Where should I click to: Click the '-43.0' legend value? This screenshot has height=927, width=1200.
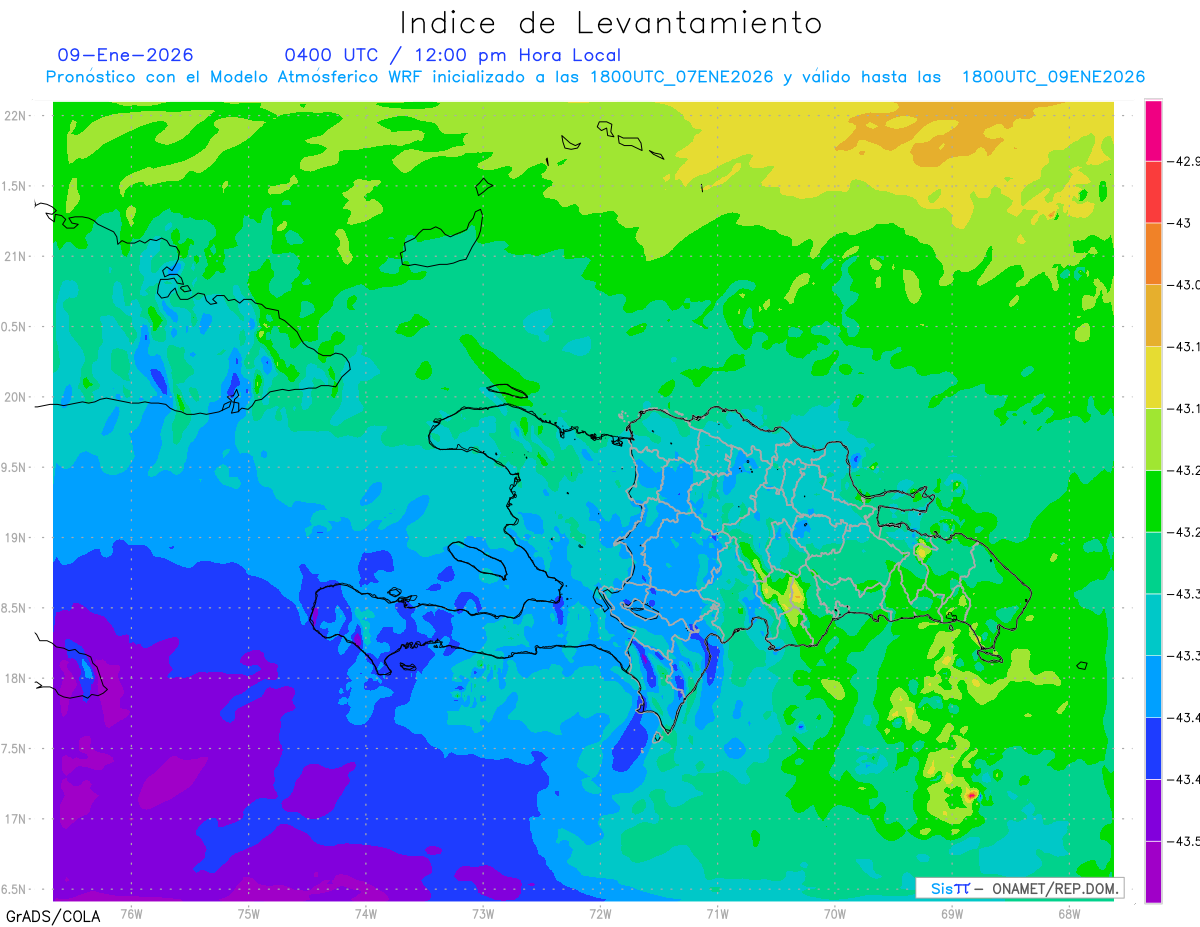1183,285
